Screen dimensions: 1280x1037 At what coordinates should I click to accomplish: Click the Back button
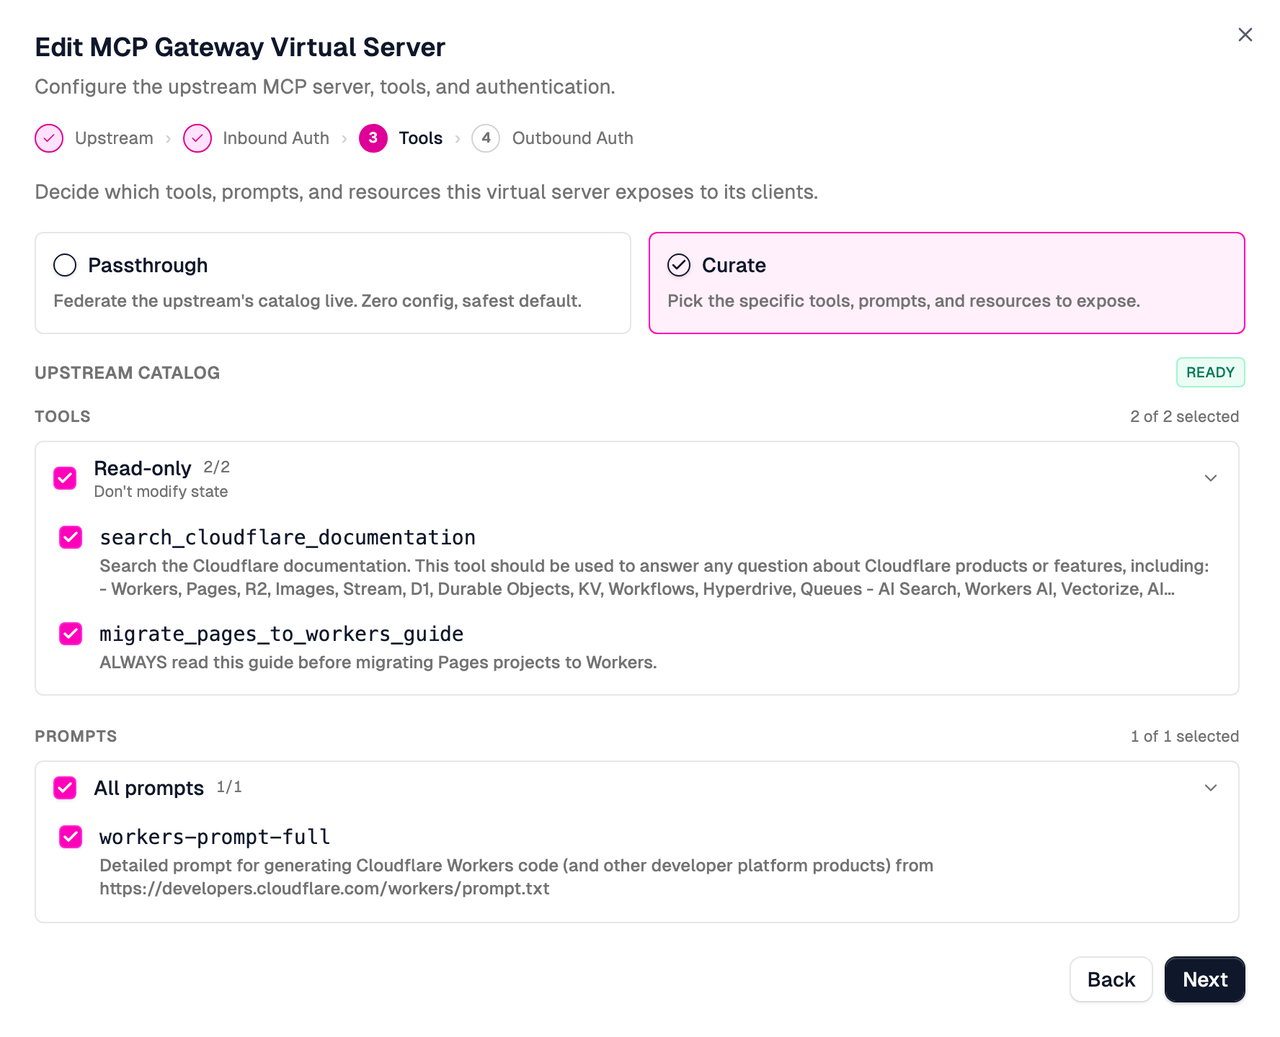pyautogui.click(x=1111, y=980)
